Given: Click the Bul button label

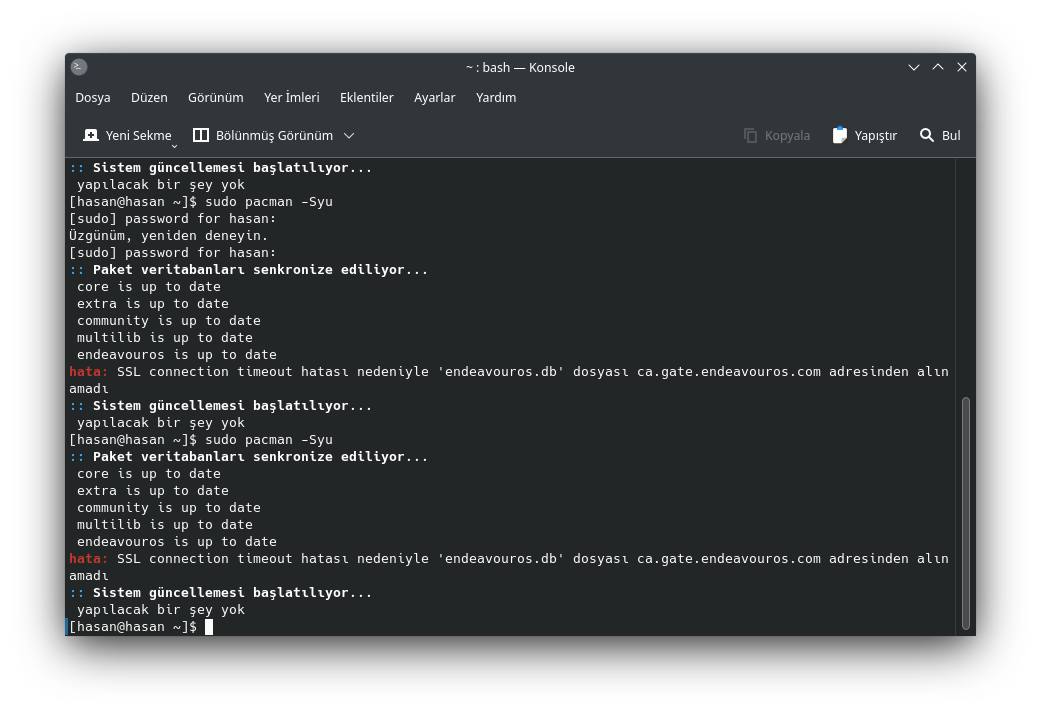Looking at the screenshot, I should coord(951,135).
